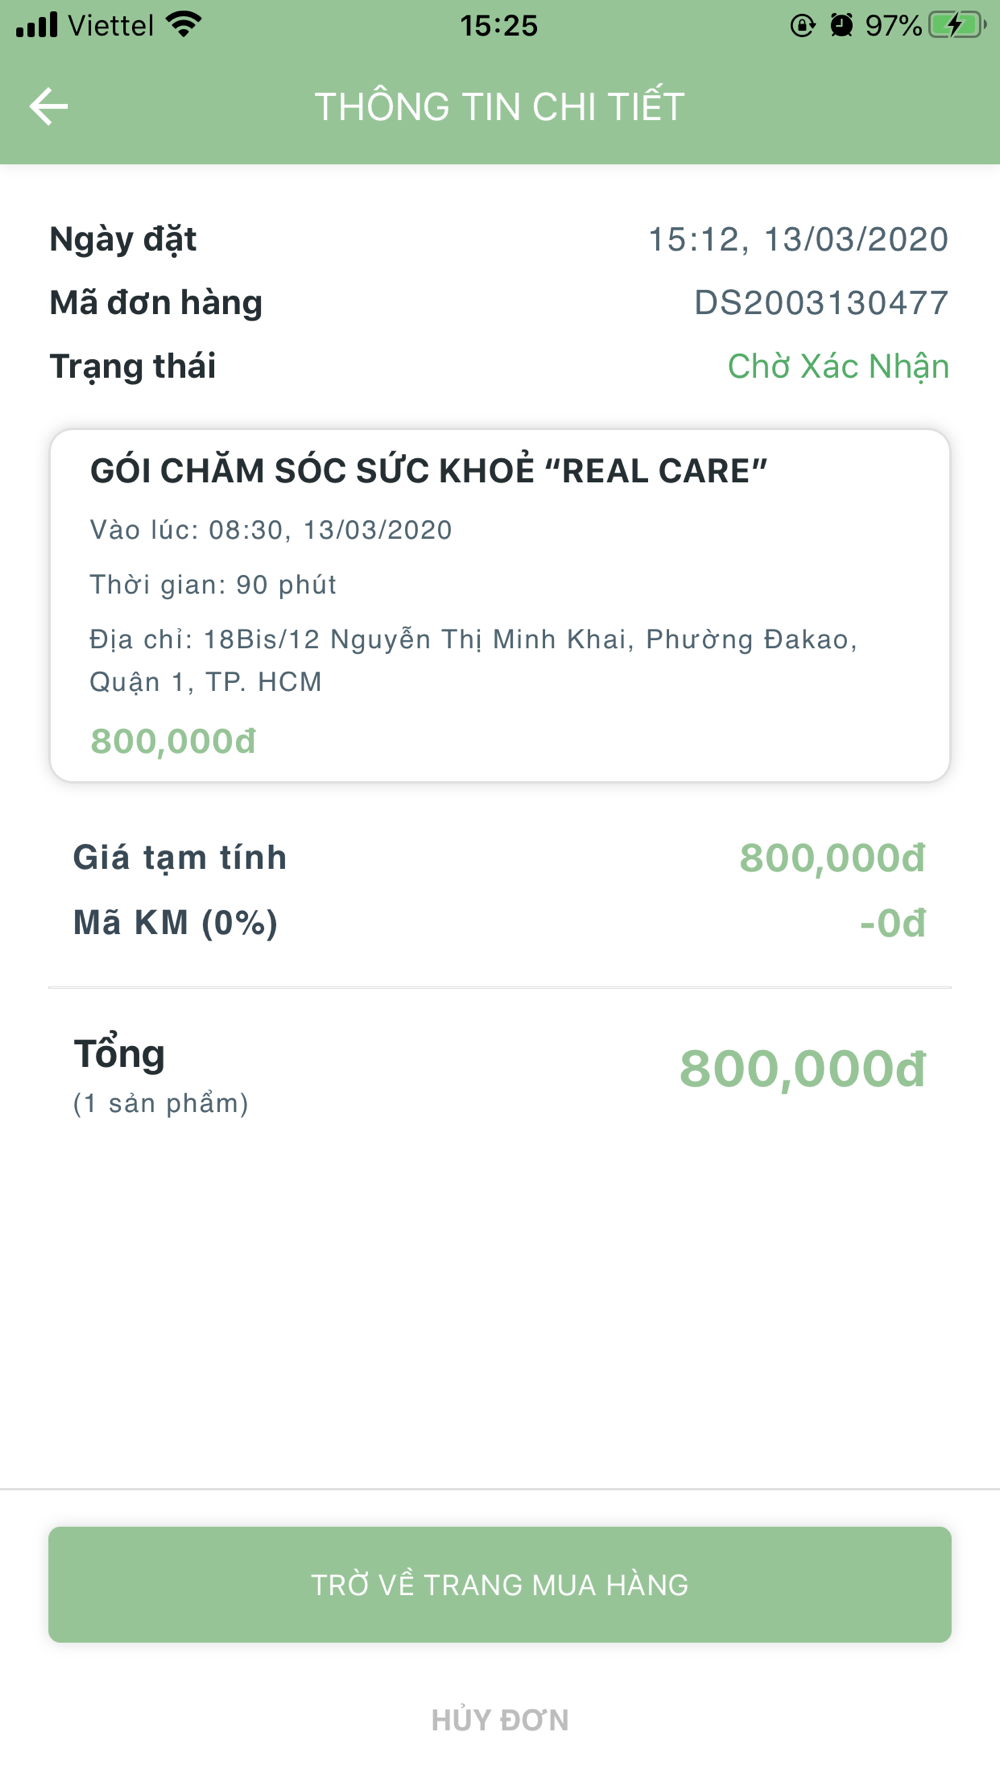Tap the alarm clock status icon
The image size is (1000, 1778).
pyautogui.click(x=842, y=25)
